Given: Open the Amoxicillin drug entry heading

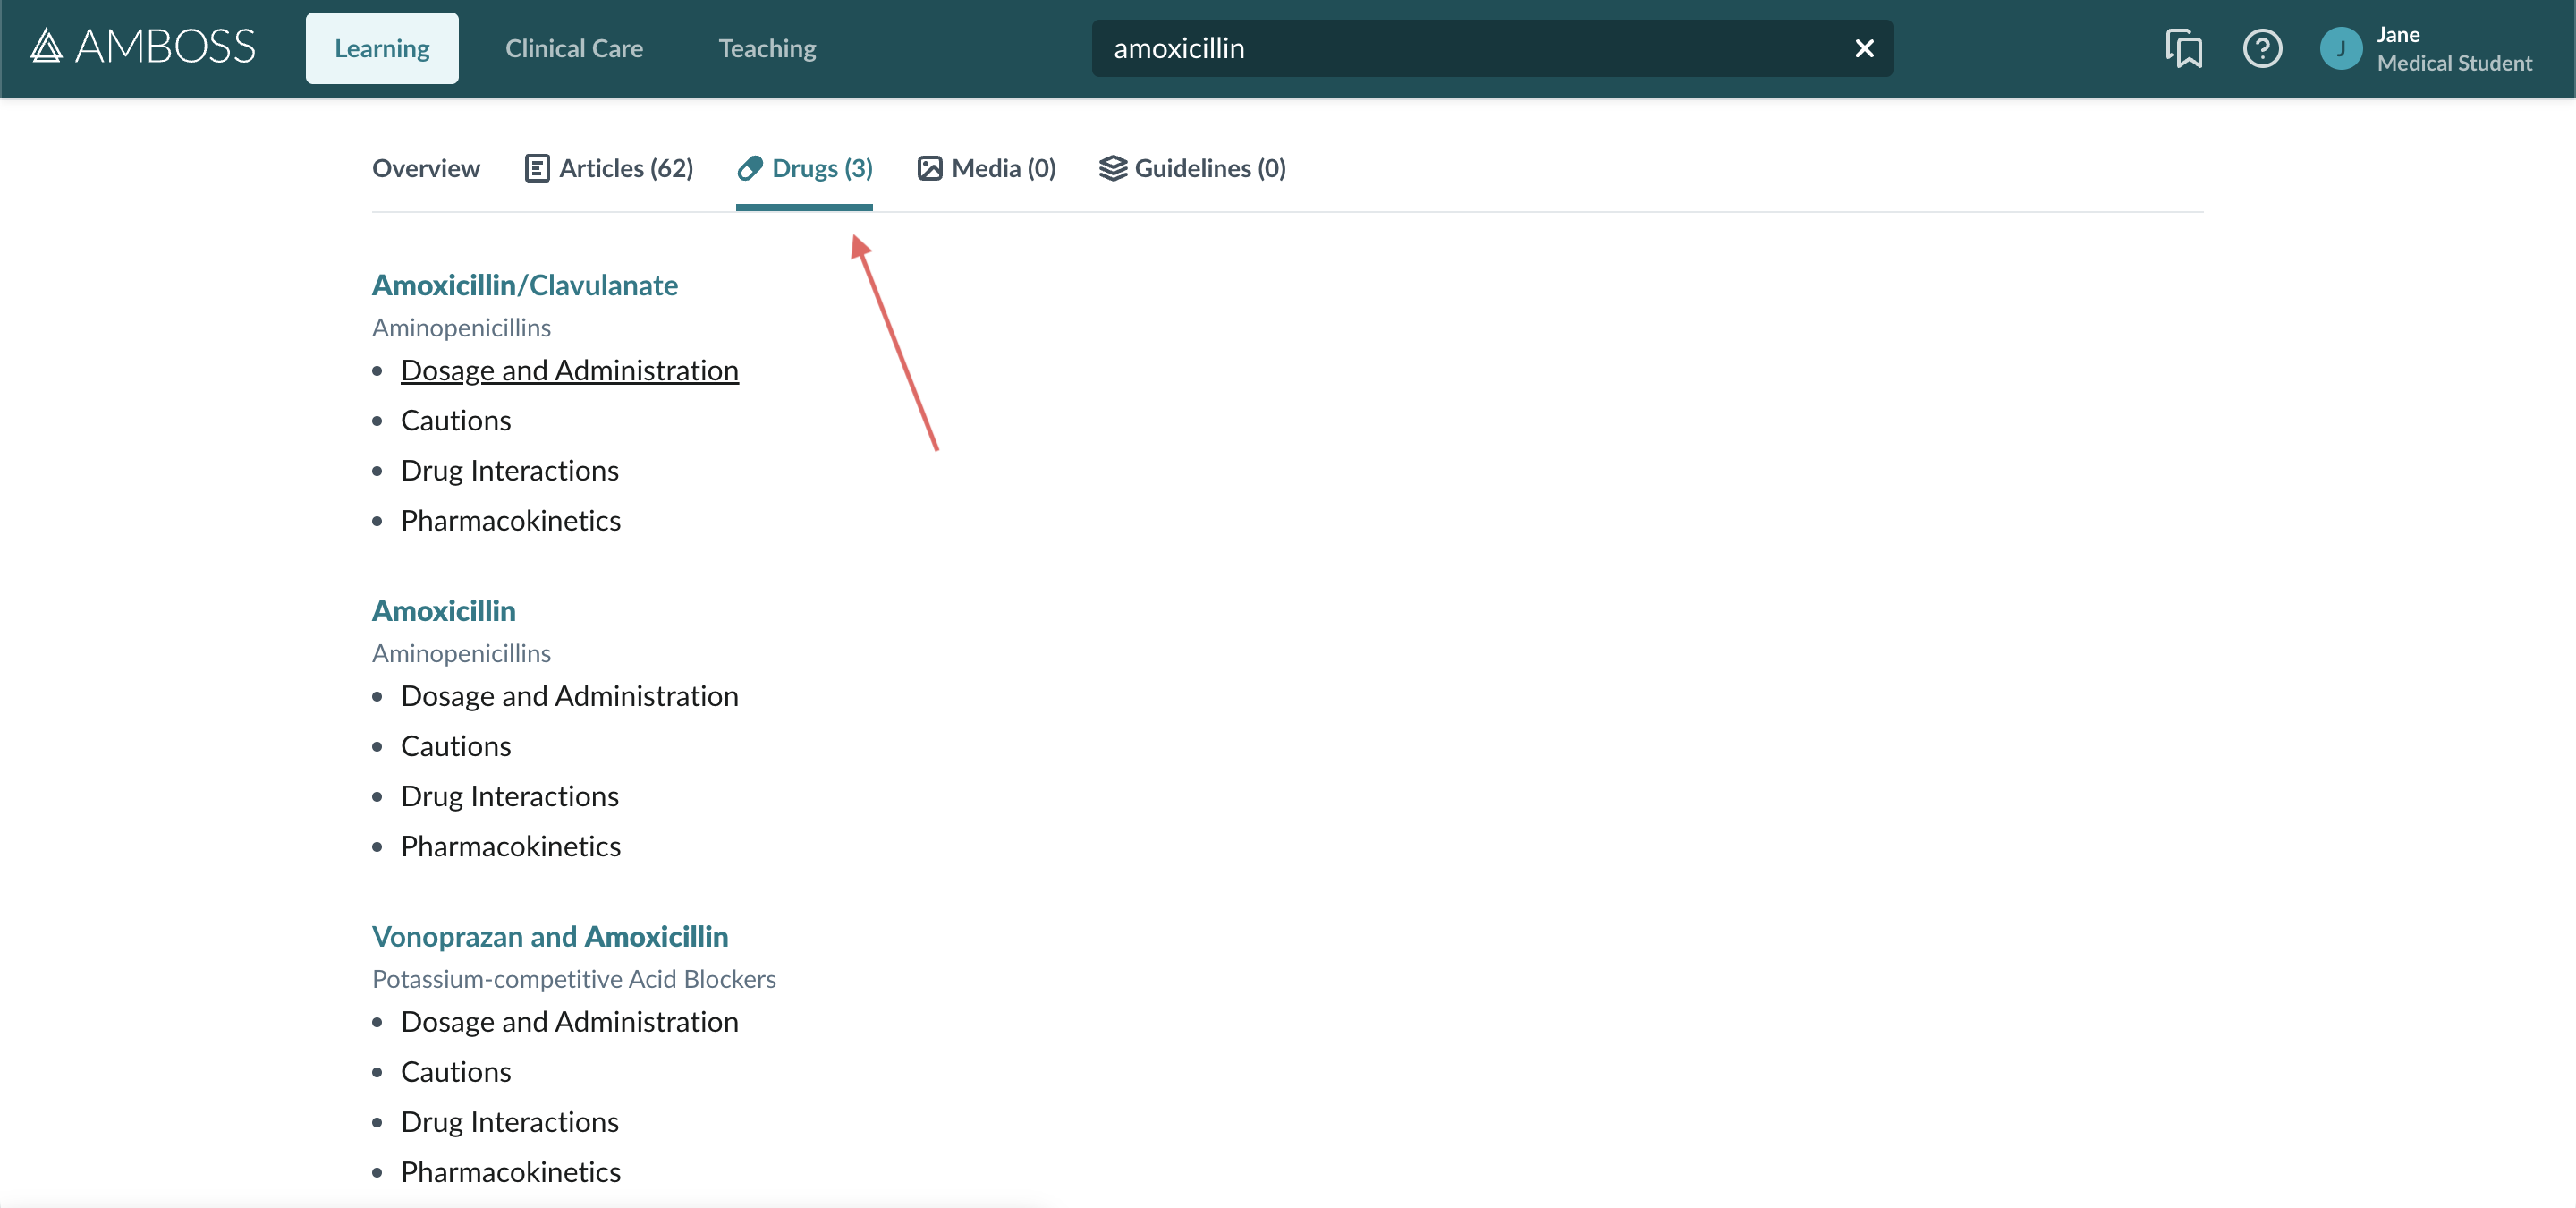Looking at the screenshot, I should click(444, 610).
